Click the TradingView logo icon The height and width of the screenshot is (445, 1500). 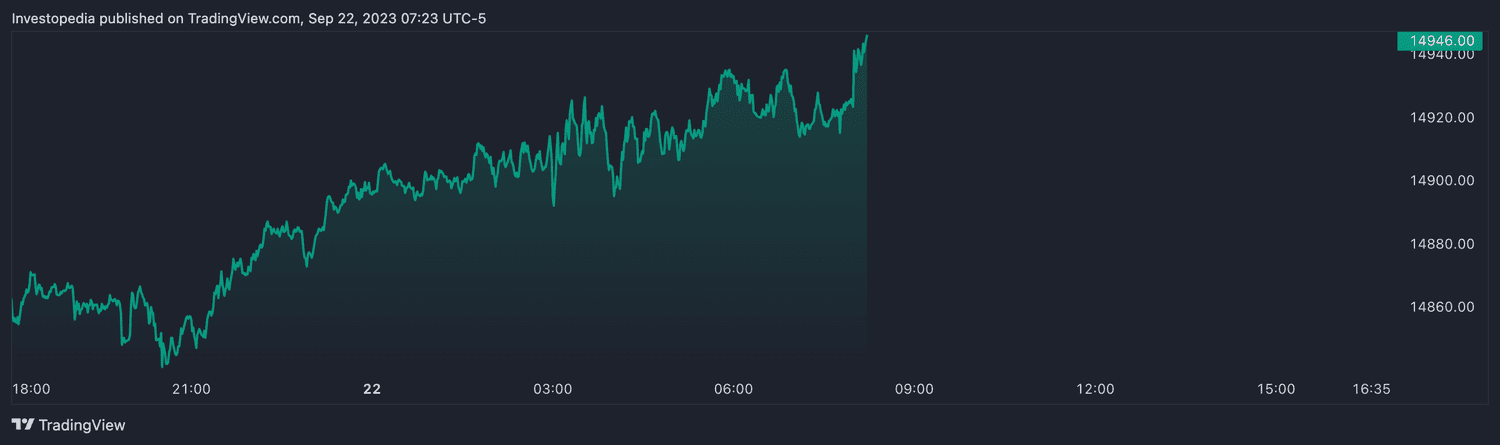(22, 425)
